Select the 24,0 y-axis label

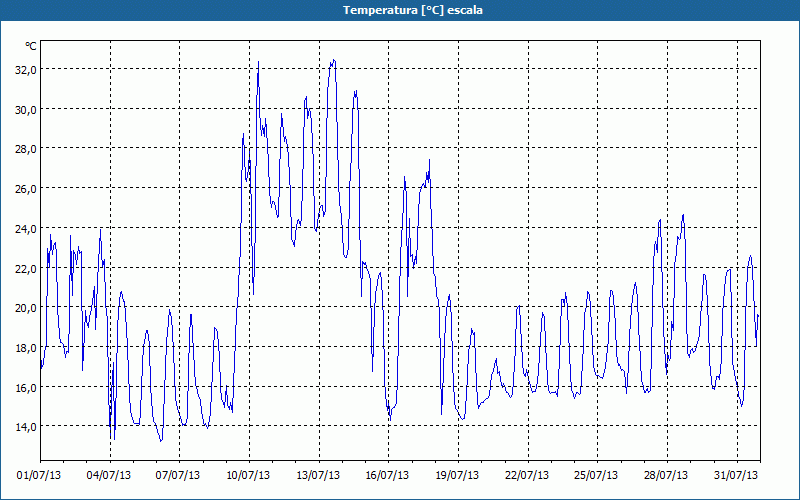(x=26, y=229)
